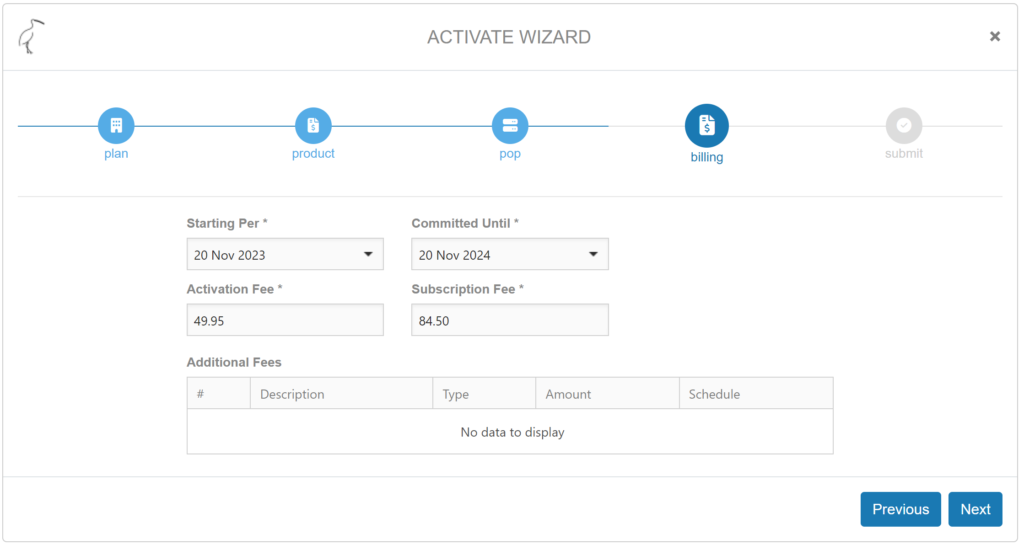Image resolution: width=1024 pixels, height=555 pixels.
Task: Click the Activation Fee input field
Action: point(285,321)
